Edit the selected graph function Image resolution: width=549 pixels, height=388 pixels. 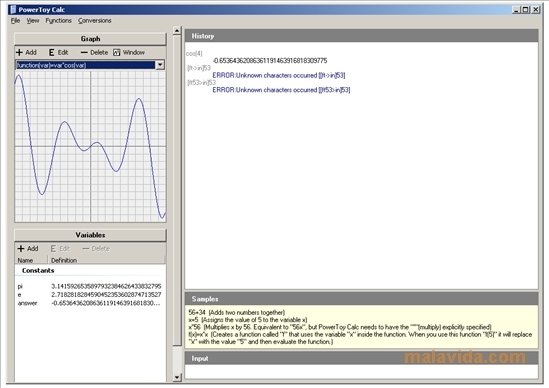tap(58, 53)
